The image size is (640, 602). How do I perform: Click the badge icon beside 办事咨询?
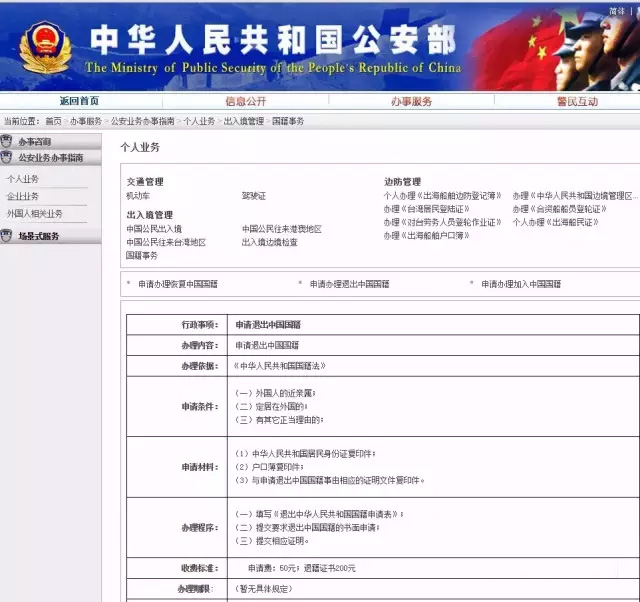click(x=8, y=143)
